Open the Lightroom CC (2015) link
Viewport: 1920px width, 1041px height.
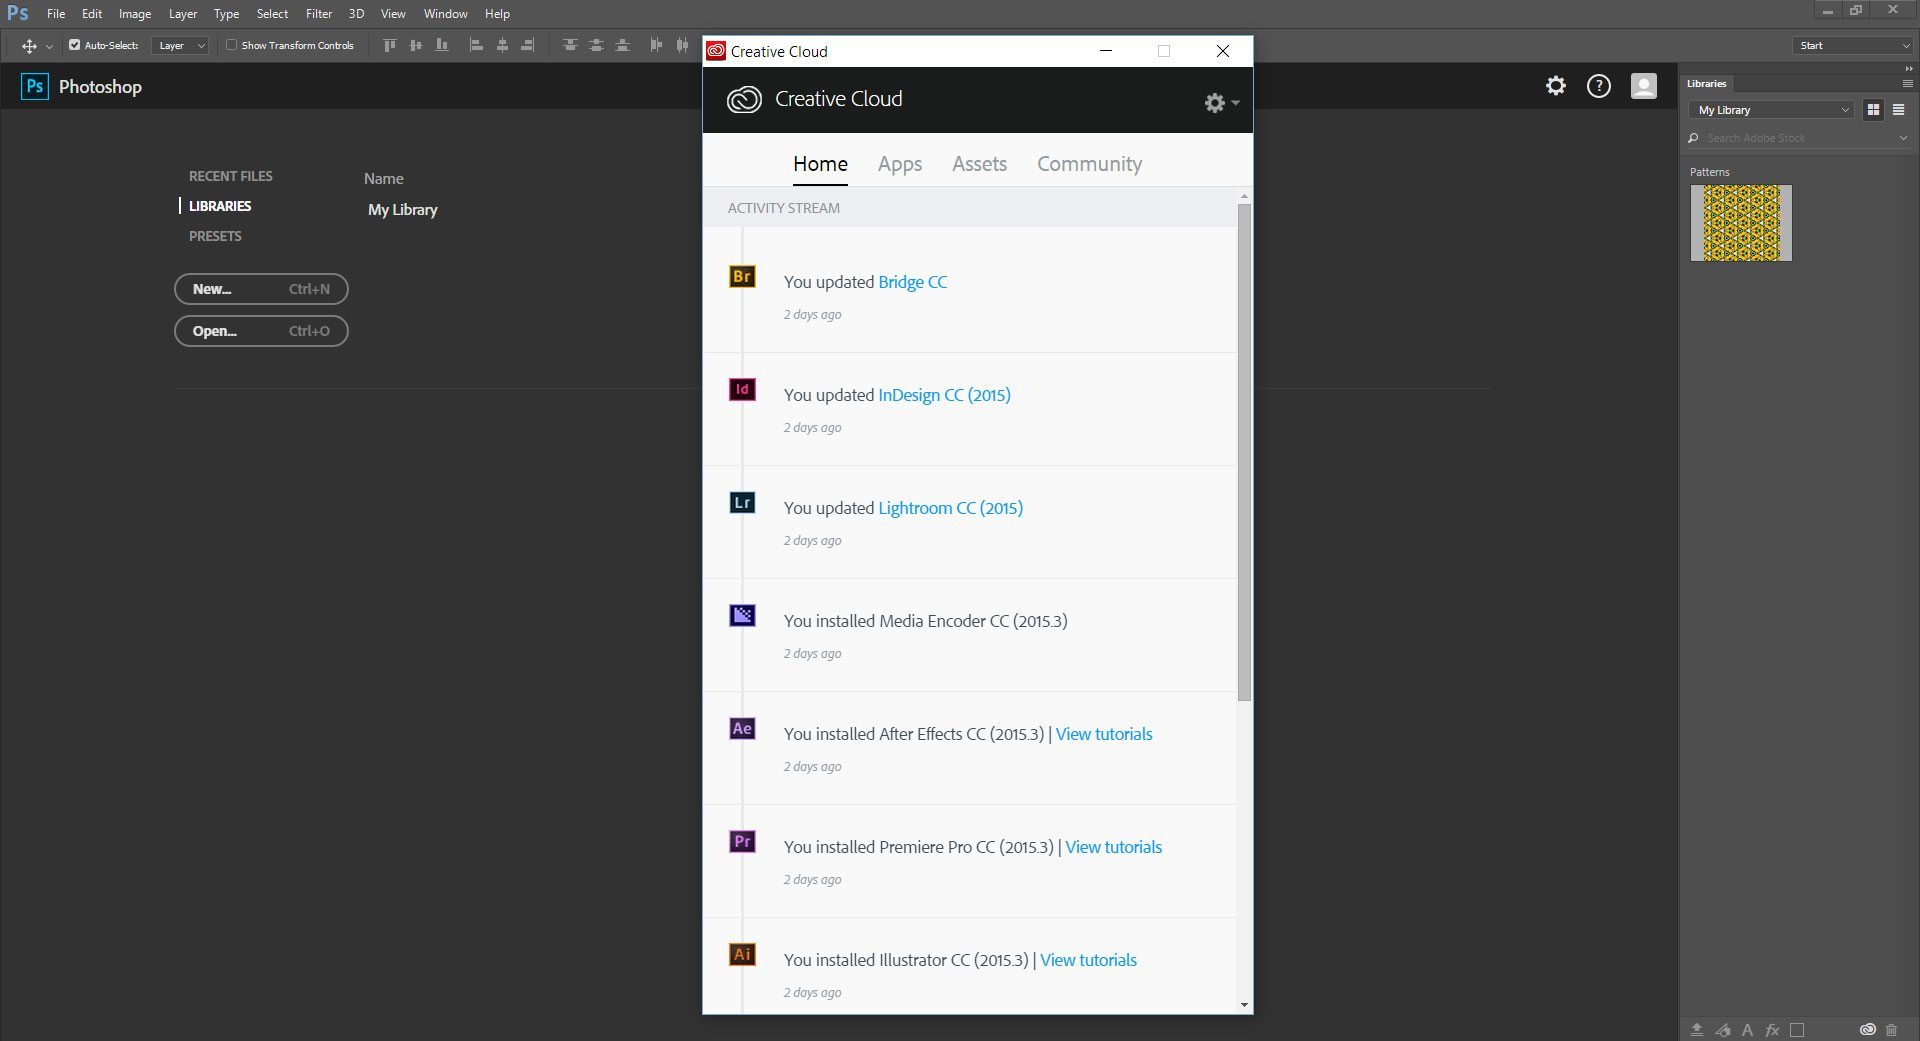[x=950, y=508]
